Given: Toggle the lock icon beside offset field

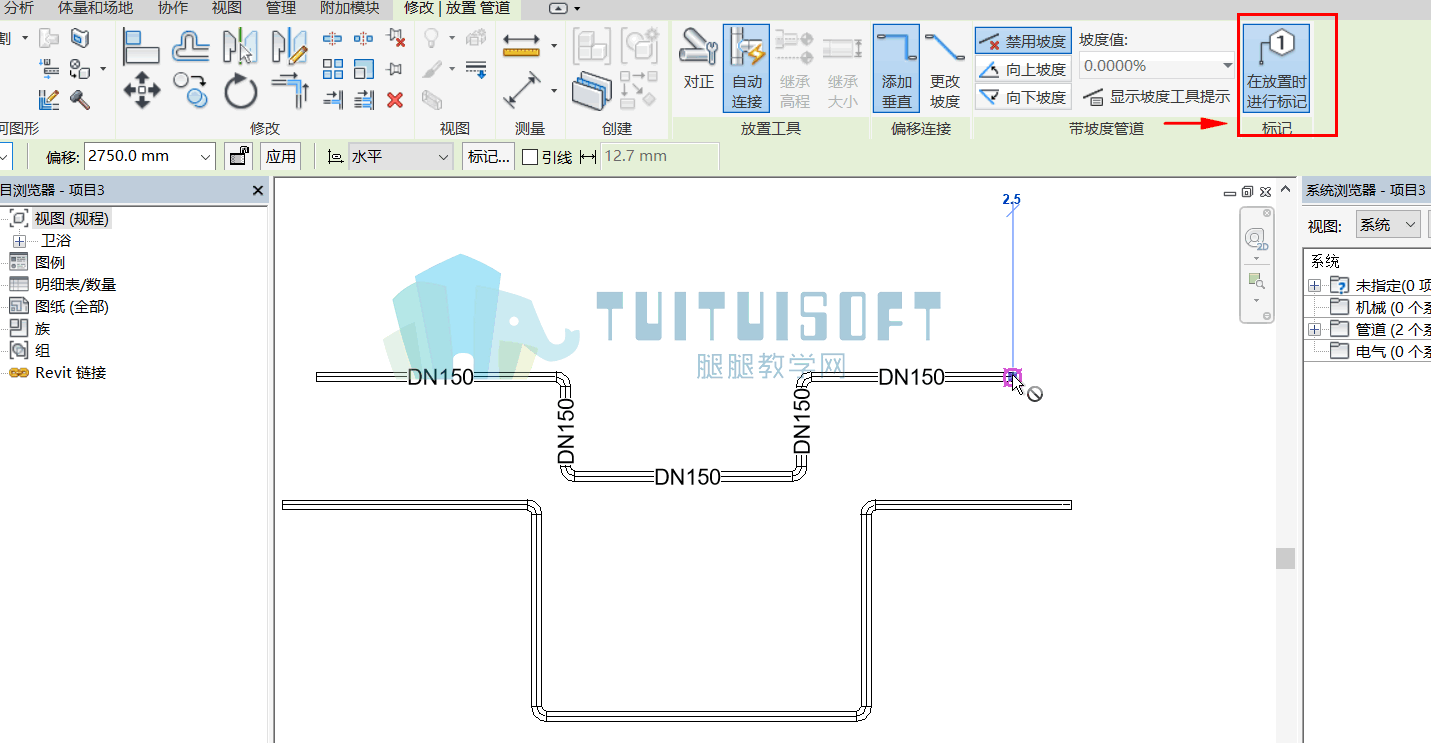Looking at the screenshot, I should pyautogui.click(x=238, y=156).
